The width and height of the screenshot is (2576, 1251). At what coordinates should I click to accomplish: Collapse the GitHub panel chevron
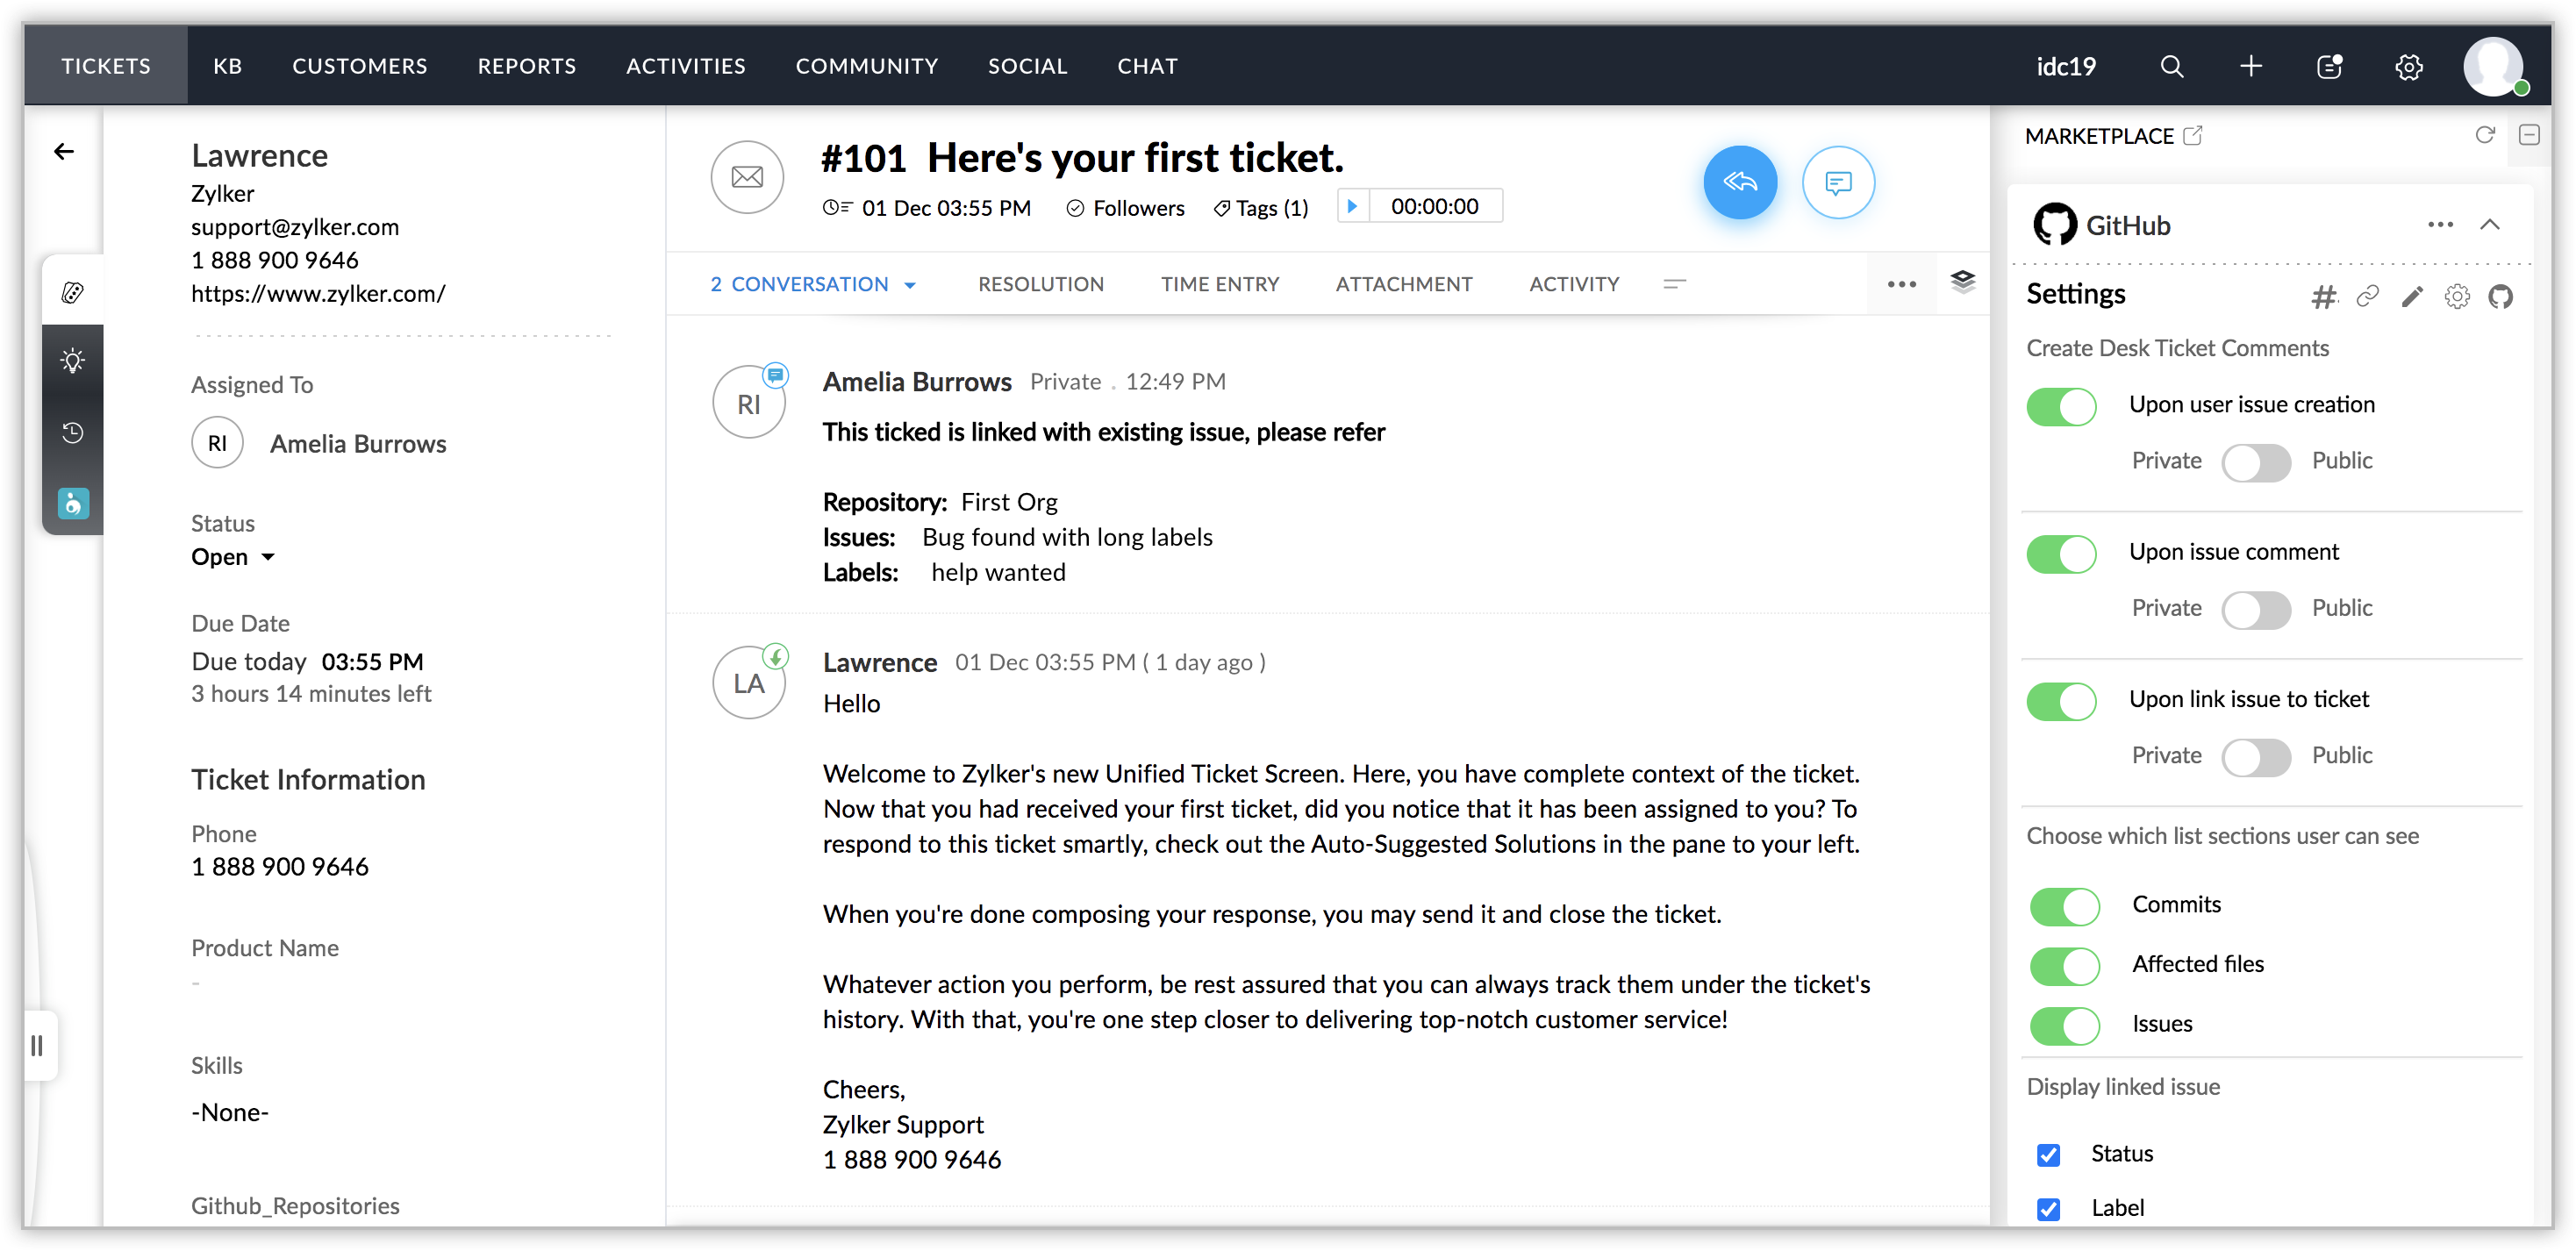pos(2489,225)
